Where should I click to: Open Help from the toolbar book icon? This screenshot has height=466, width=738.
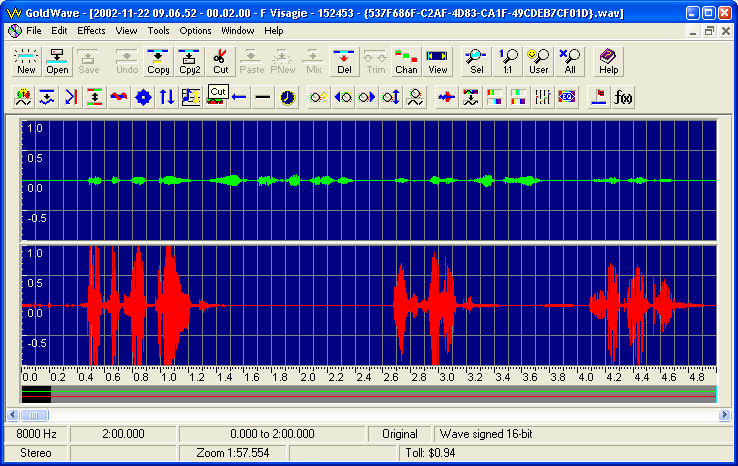608,61
